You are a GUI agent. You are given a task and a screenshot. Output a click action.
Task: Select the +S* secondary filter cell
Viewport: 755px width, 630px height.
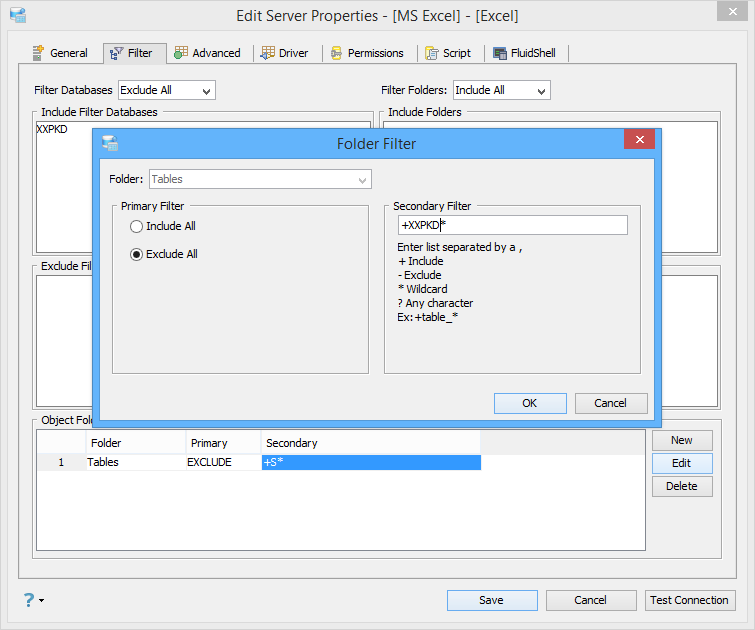pyautogui.click(x=371, y=462)
